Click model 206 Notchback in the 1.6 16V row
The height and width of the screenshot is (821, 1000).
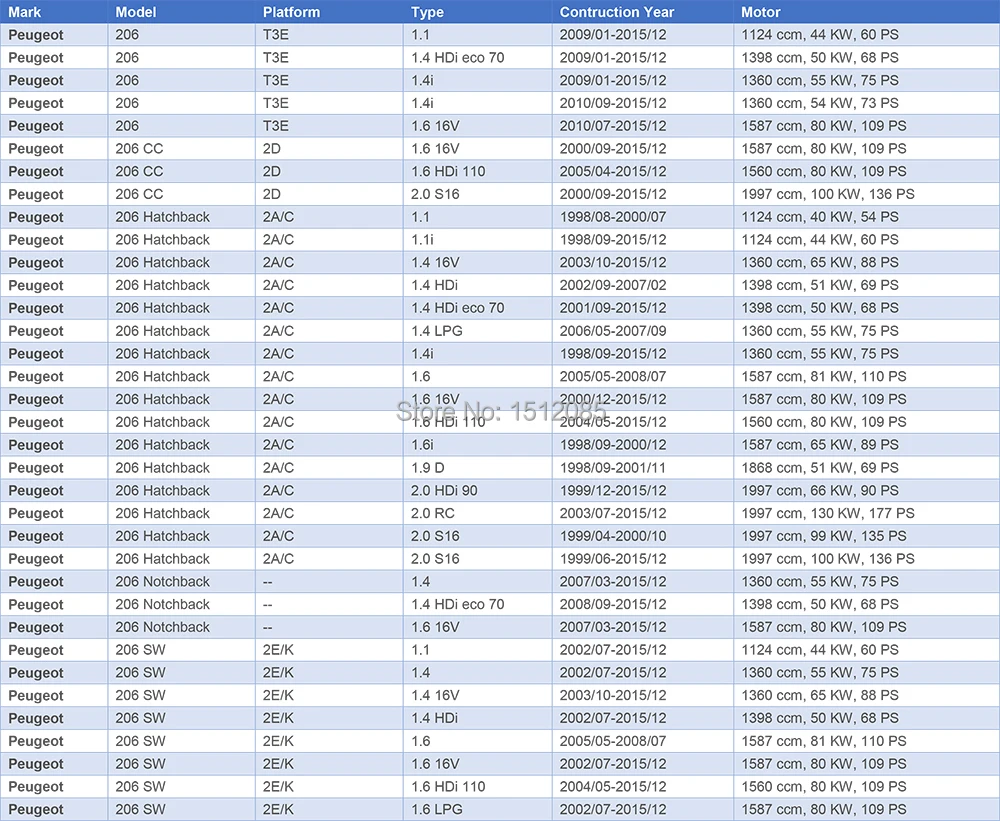tap(163, 627)
